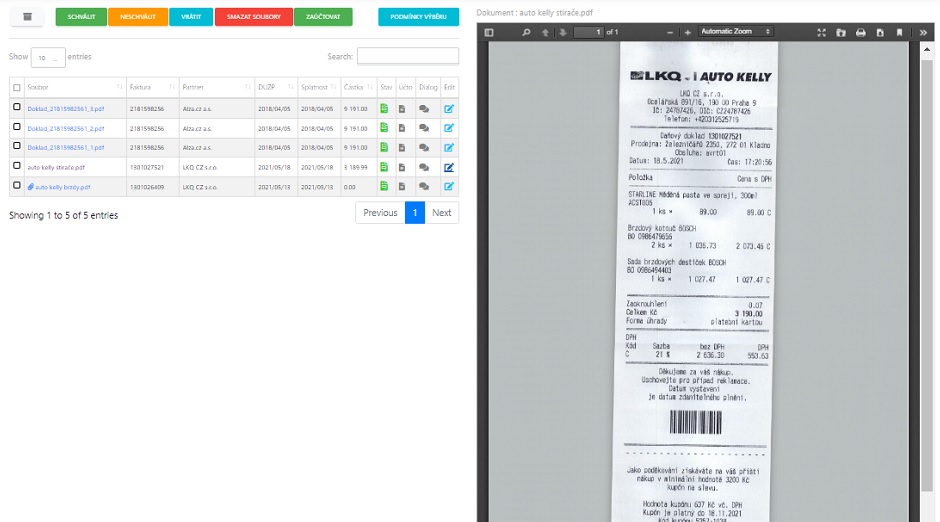Click the green SCHVÁLIT button
Screen dimensions: 940x522
pos(81,17)
